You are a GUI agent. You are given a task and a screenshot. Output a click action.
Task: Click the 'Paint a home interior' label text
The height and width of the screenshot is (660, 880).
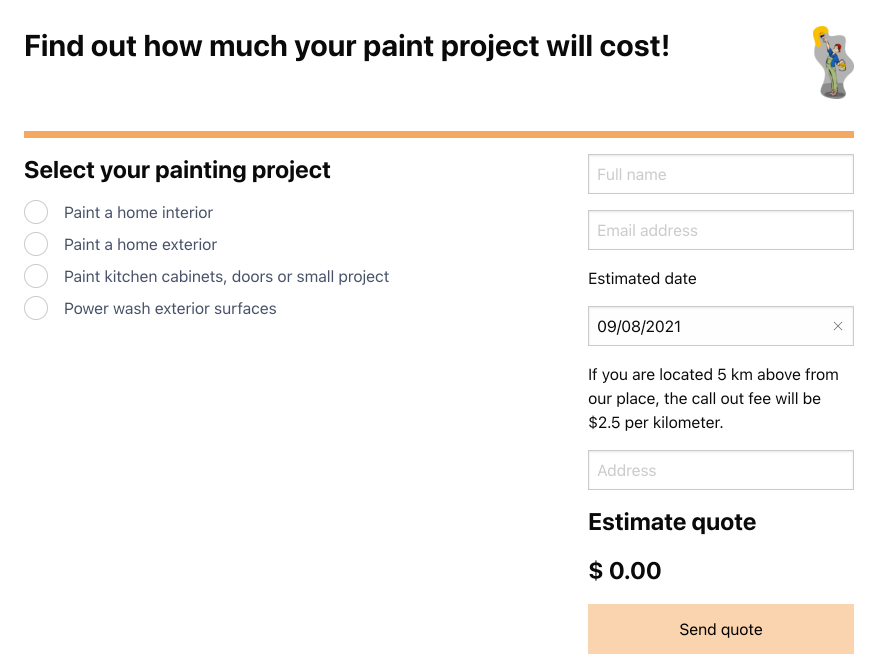tap(138, 213)
